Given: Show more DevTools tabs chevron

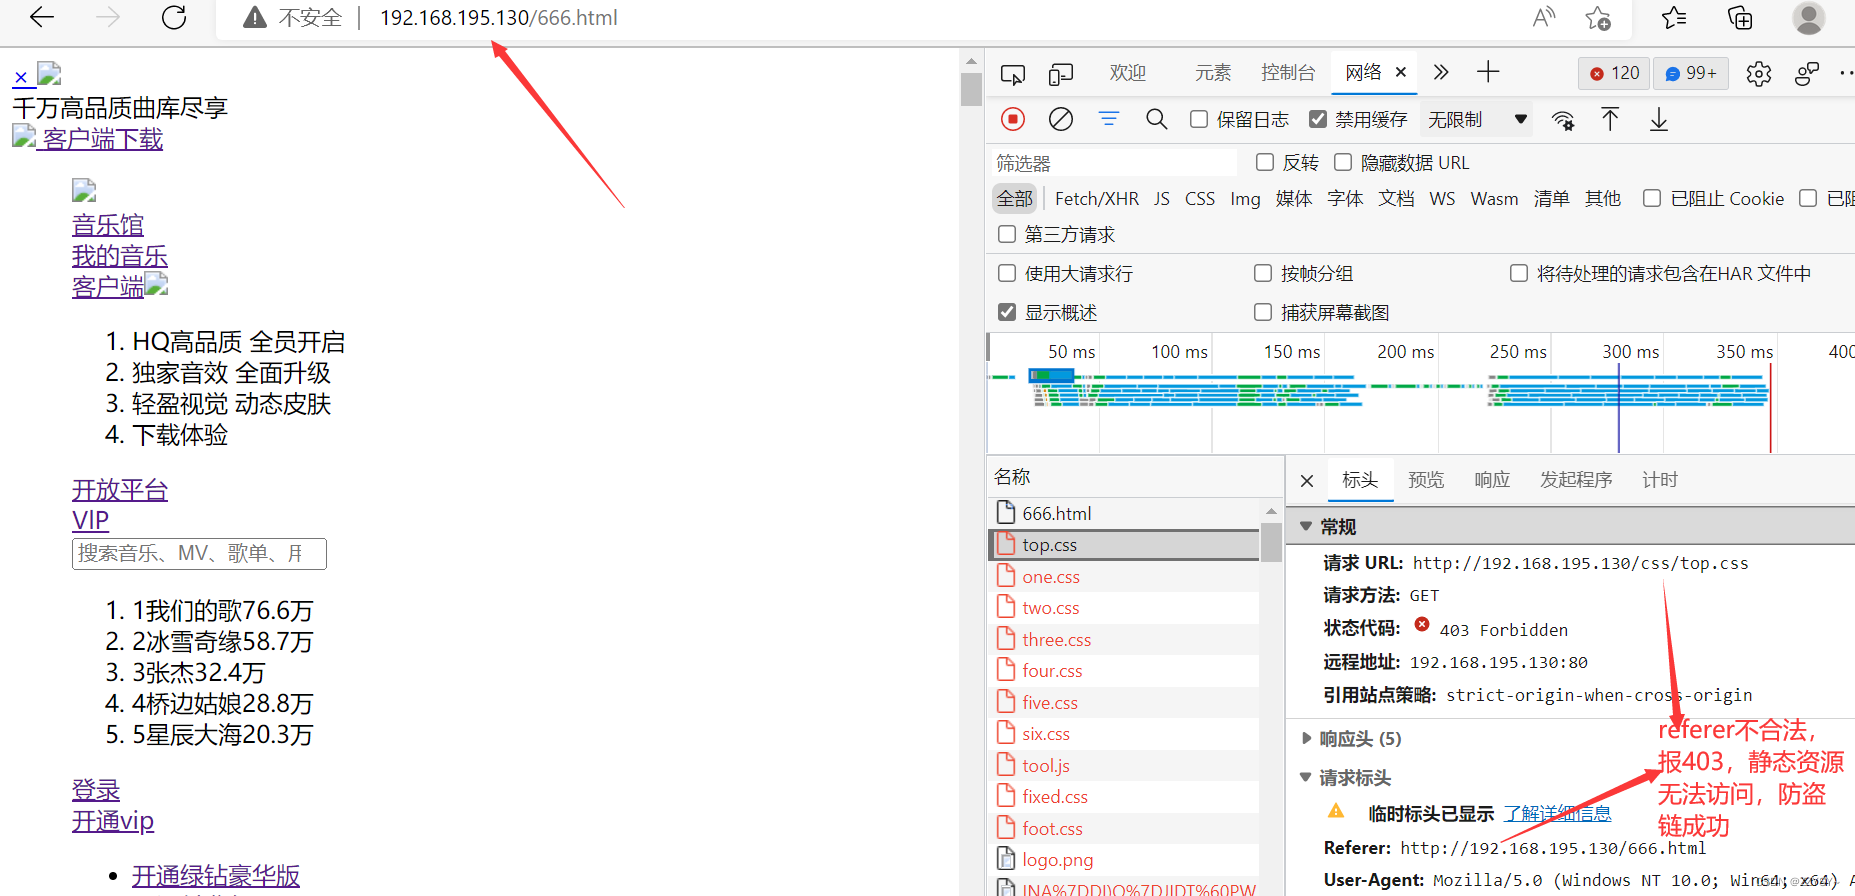Looking at the screenshot, I should 1441,72.
